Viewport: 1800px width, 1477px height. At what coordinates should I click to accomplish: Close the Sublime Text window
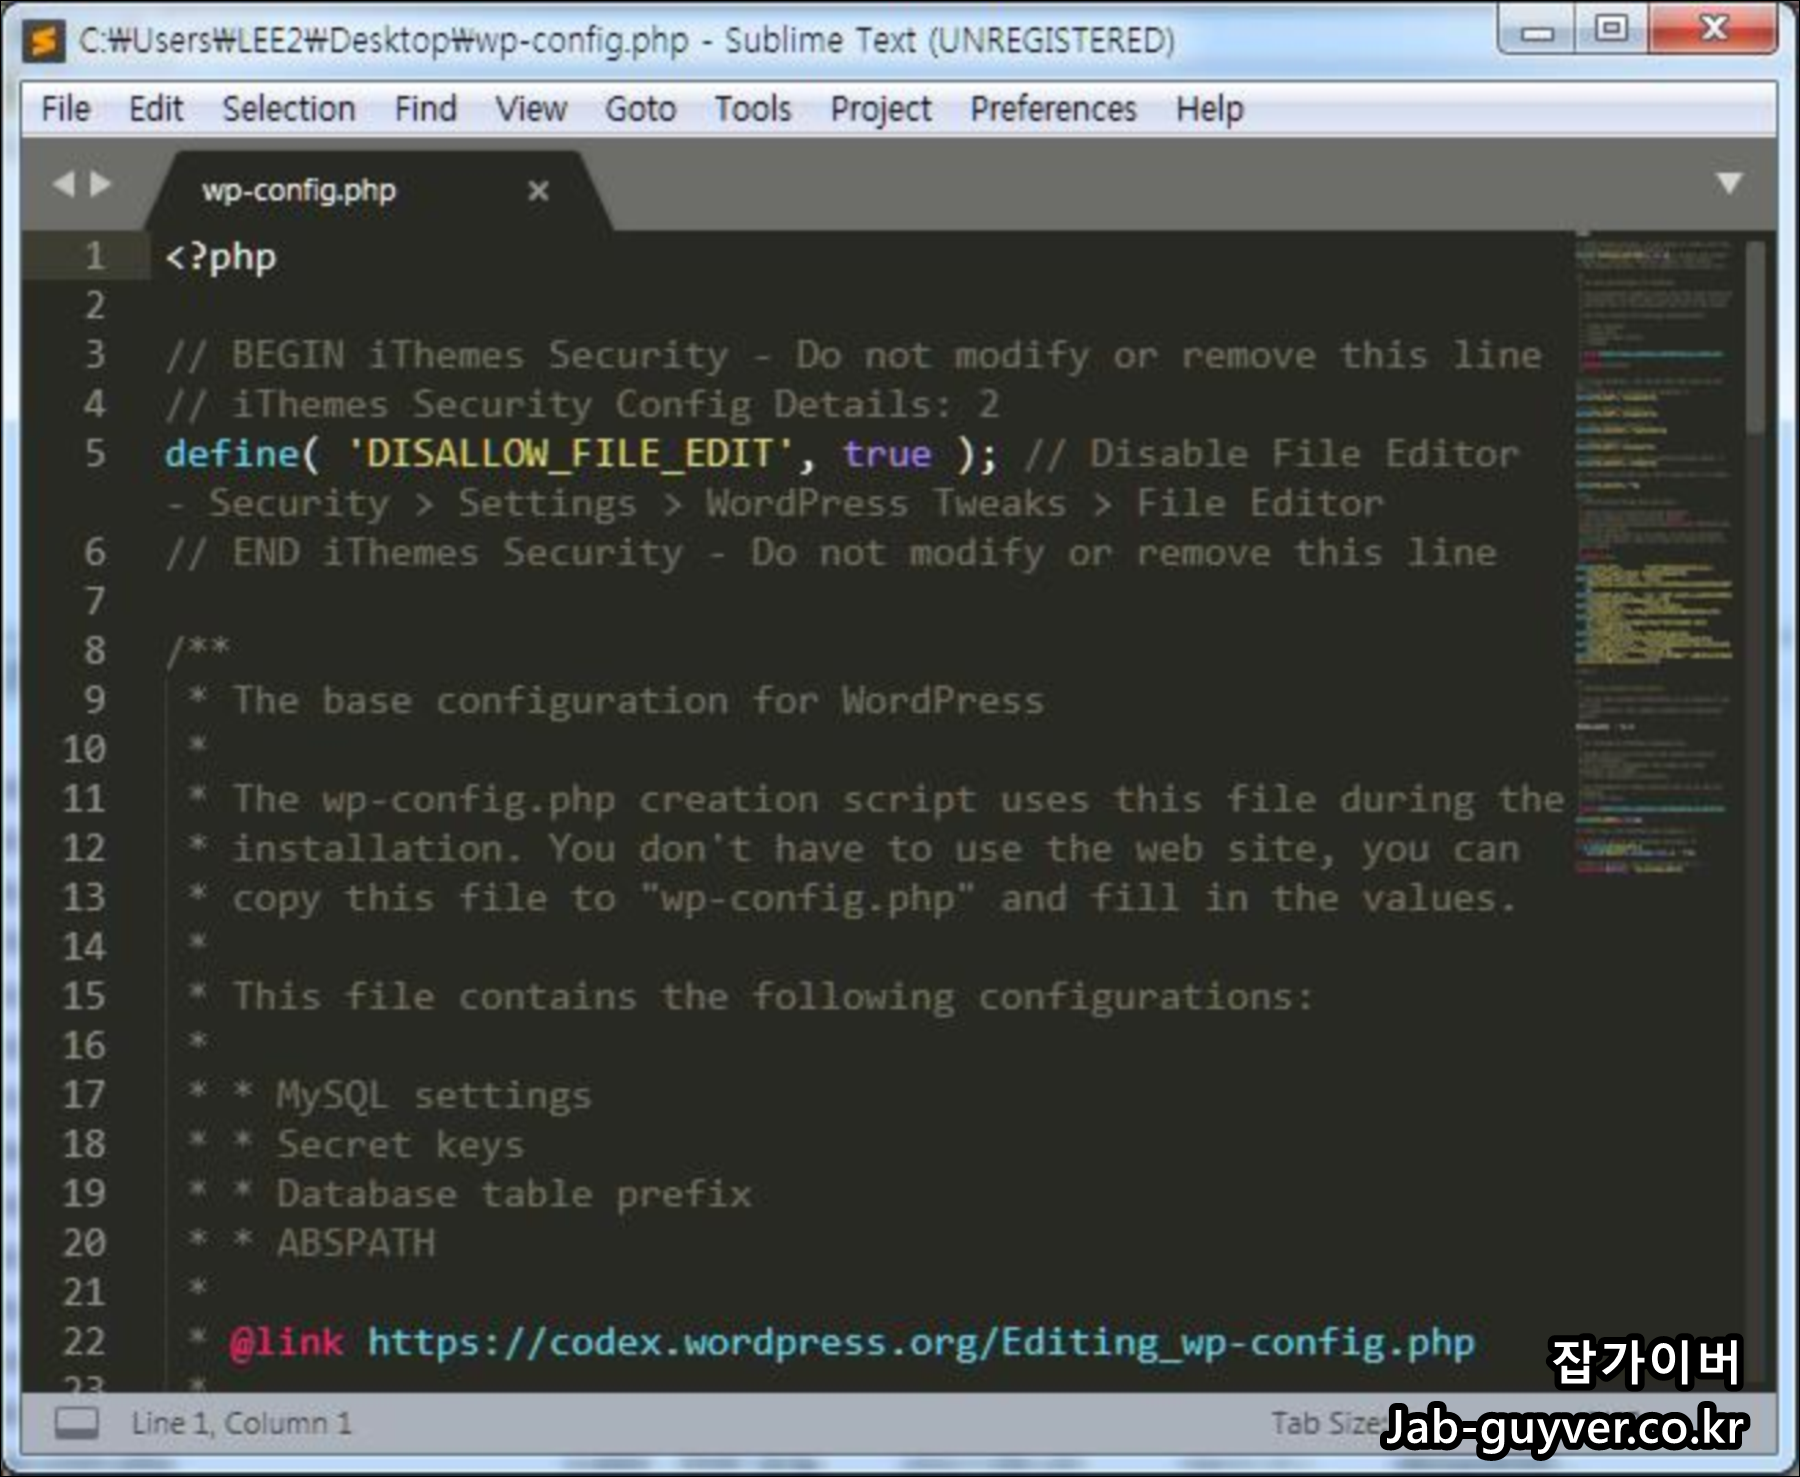(x=1713, y=28)
